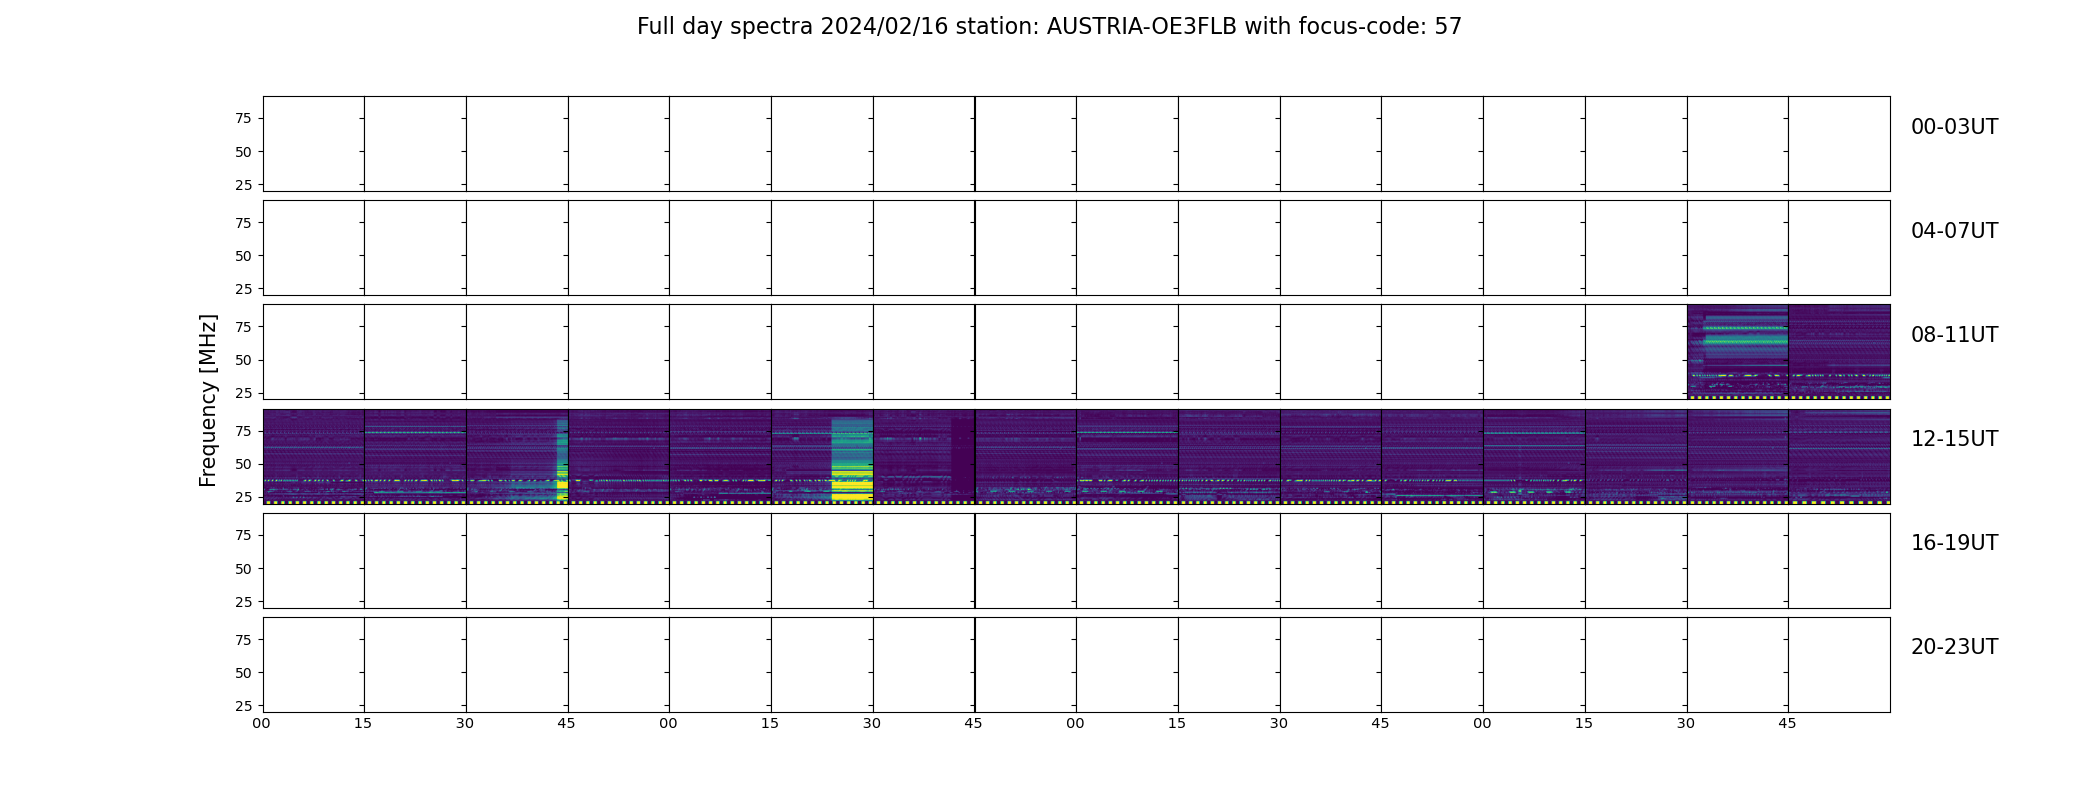The image size is (2100, 800).
Task: Click the thick black divider line in 16-19UT row
Action: pyautogui.click(x=975, y=561)
